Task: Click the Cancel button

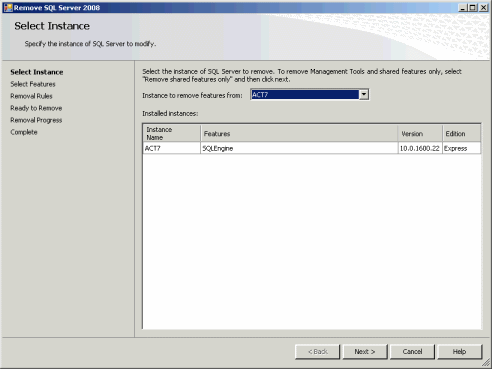Action: pyautogui.click(x=412, y=352)
